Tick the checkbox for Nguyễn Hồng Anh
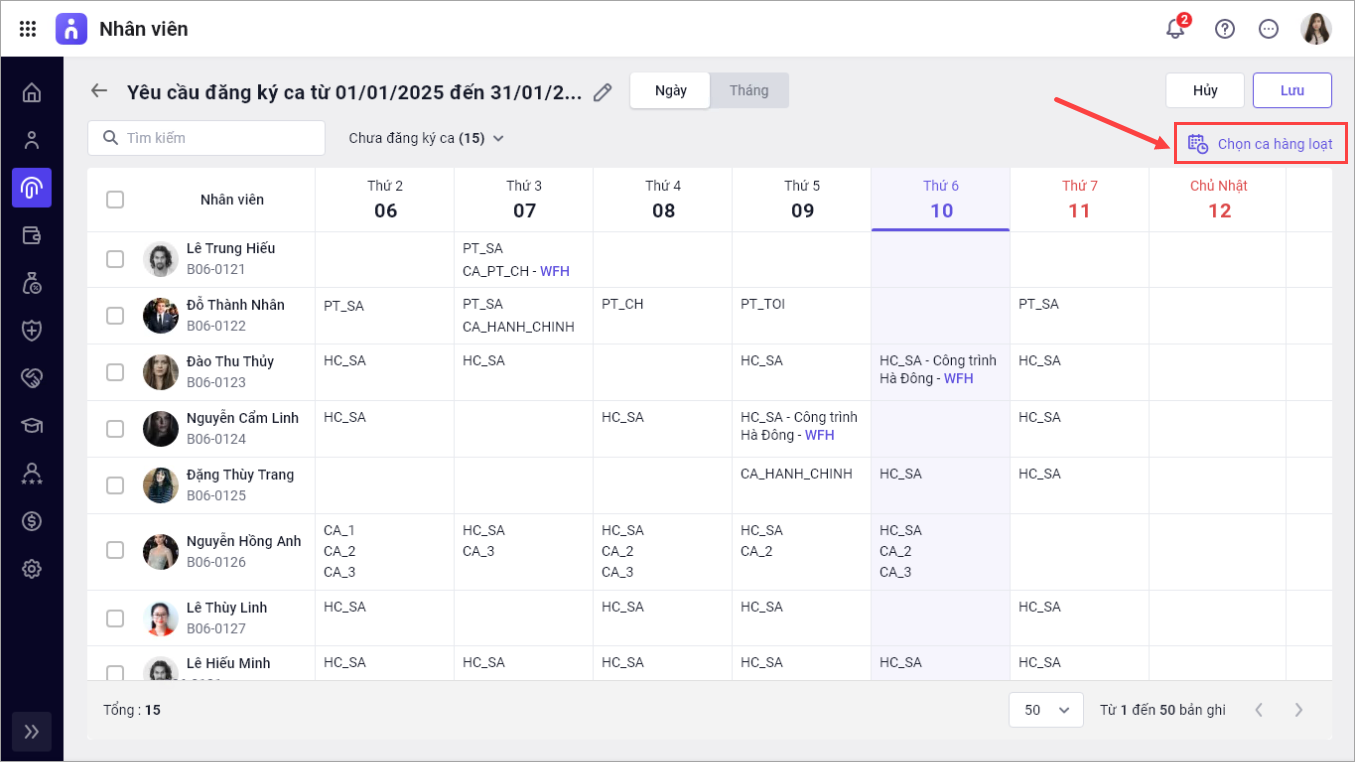 [115, 550]
